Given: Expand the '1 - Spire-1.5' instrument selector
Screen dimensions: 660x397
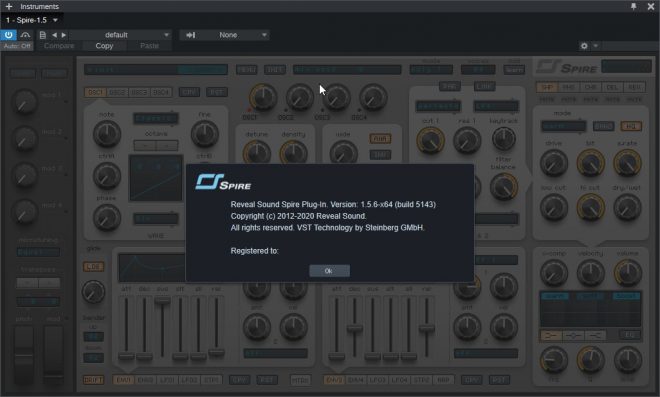Looking at the screenshot, I should 32,20.
